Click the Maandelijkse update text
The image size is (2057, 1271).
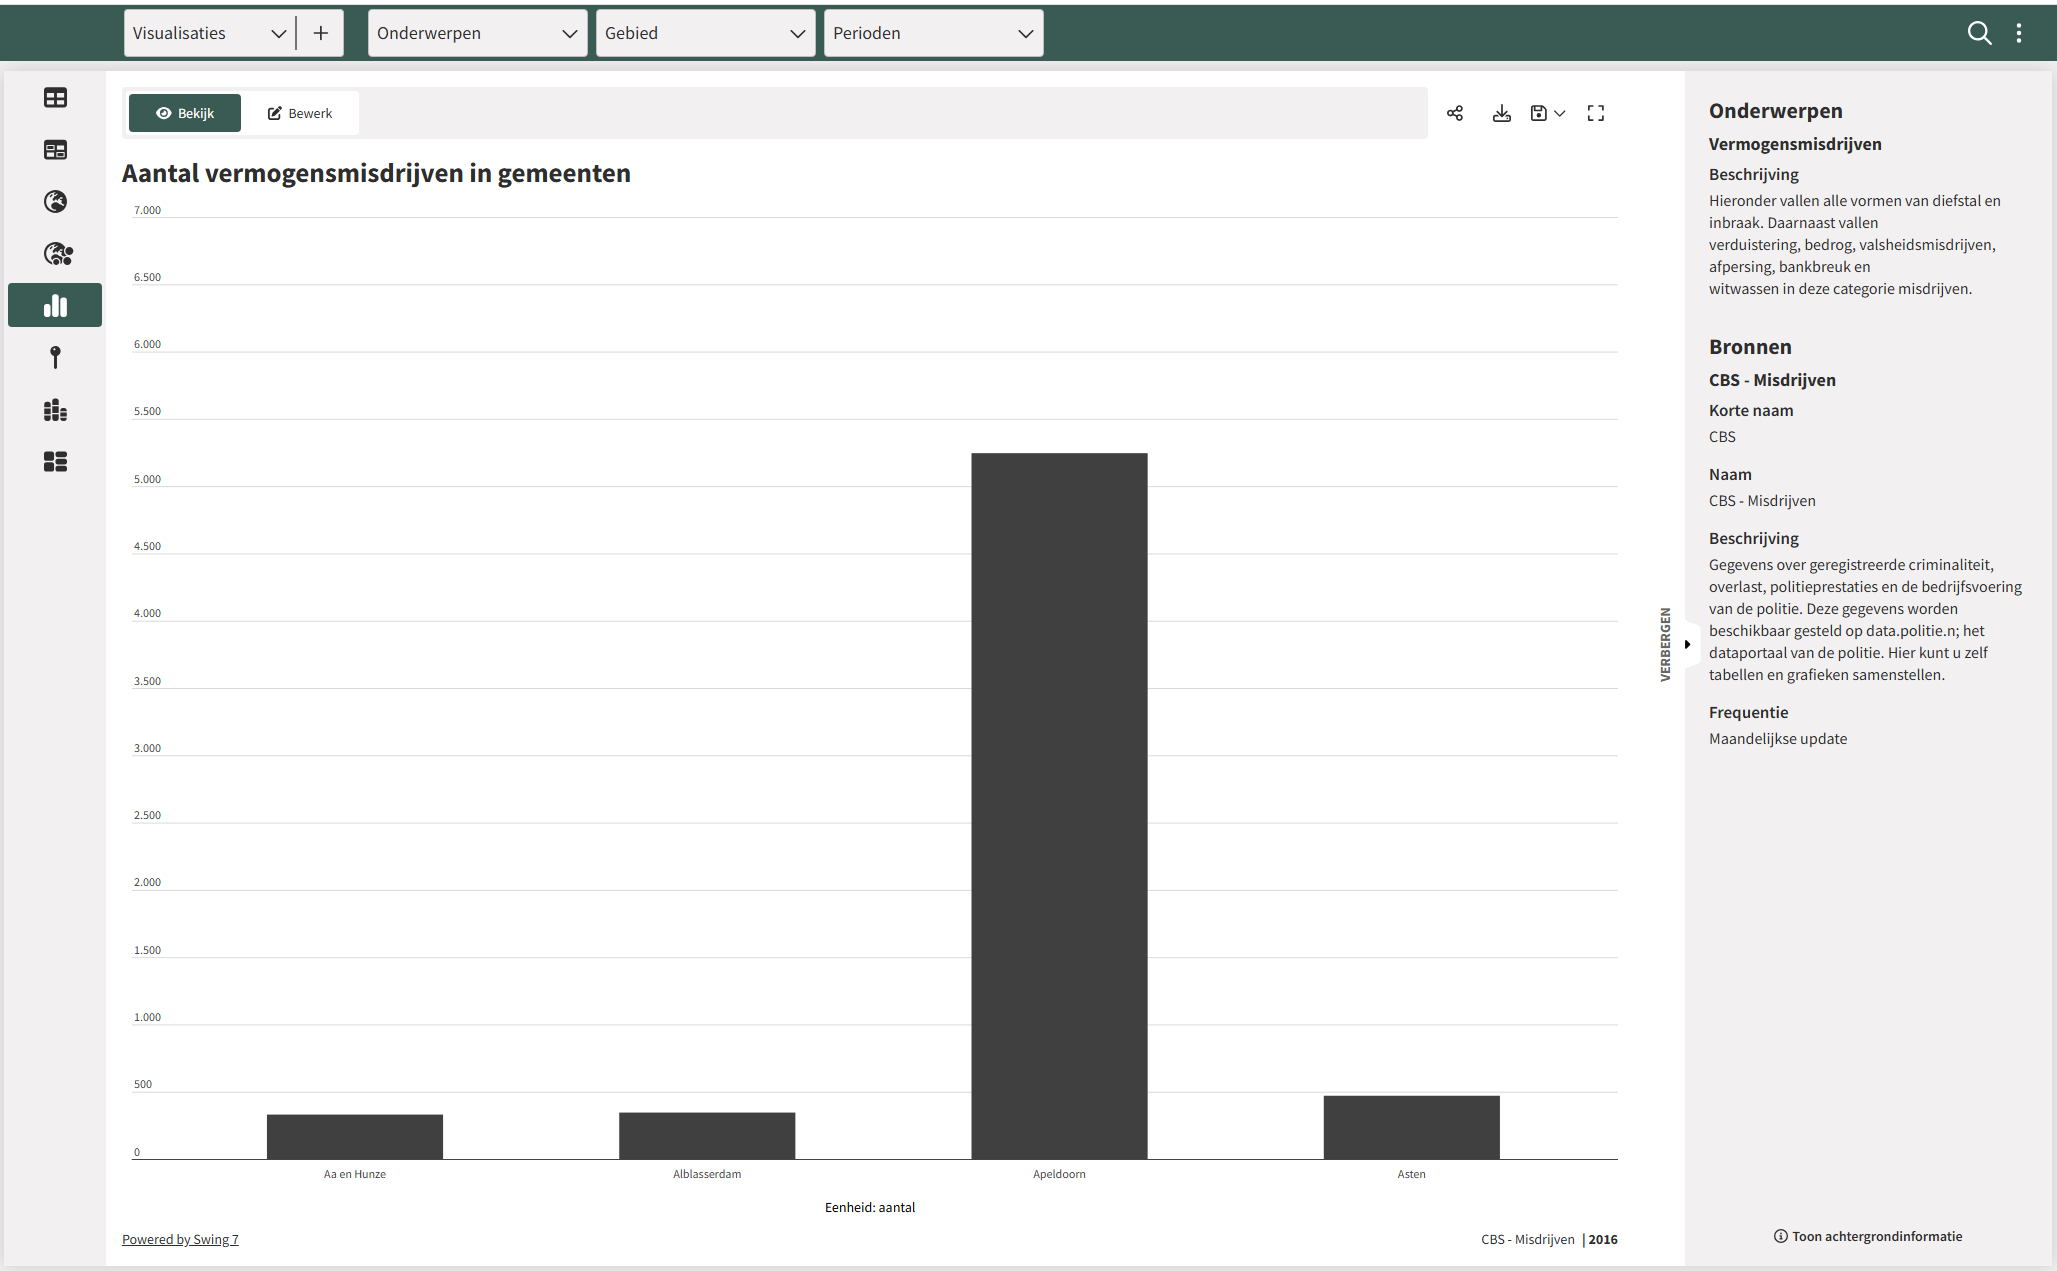1778,739
